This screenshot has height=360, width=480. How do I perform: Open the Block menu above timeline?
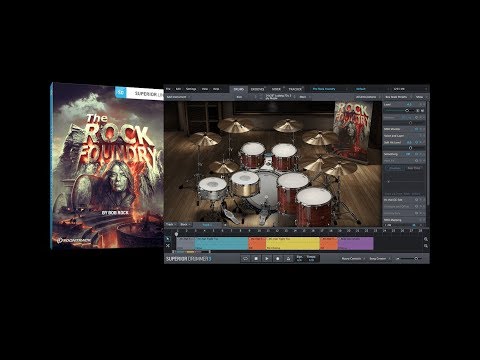coord(185,225)
